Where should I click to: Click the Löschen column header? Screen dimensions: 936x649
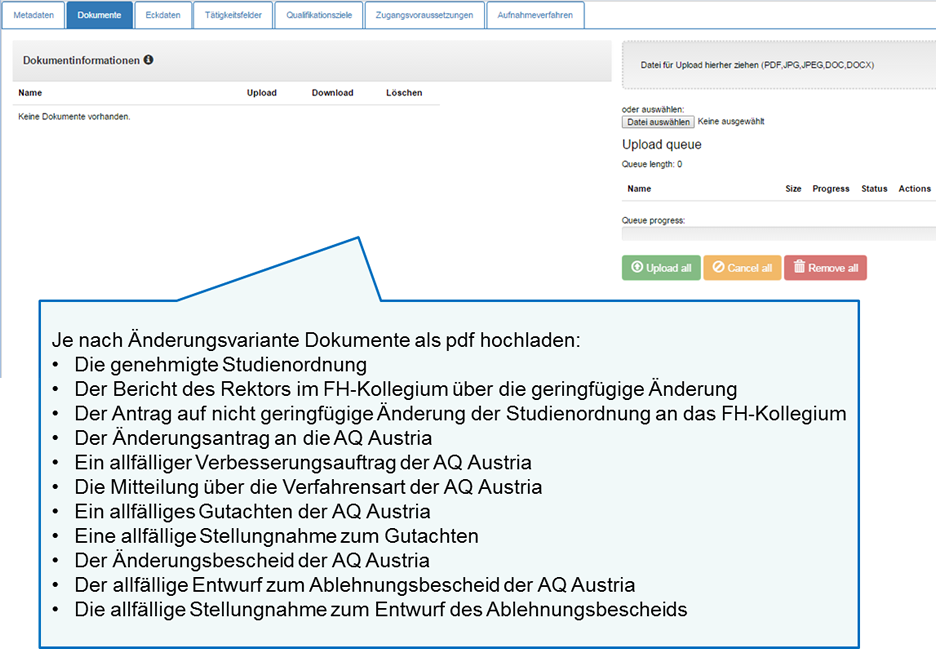pos(403,92)
